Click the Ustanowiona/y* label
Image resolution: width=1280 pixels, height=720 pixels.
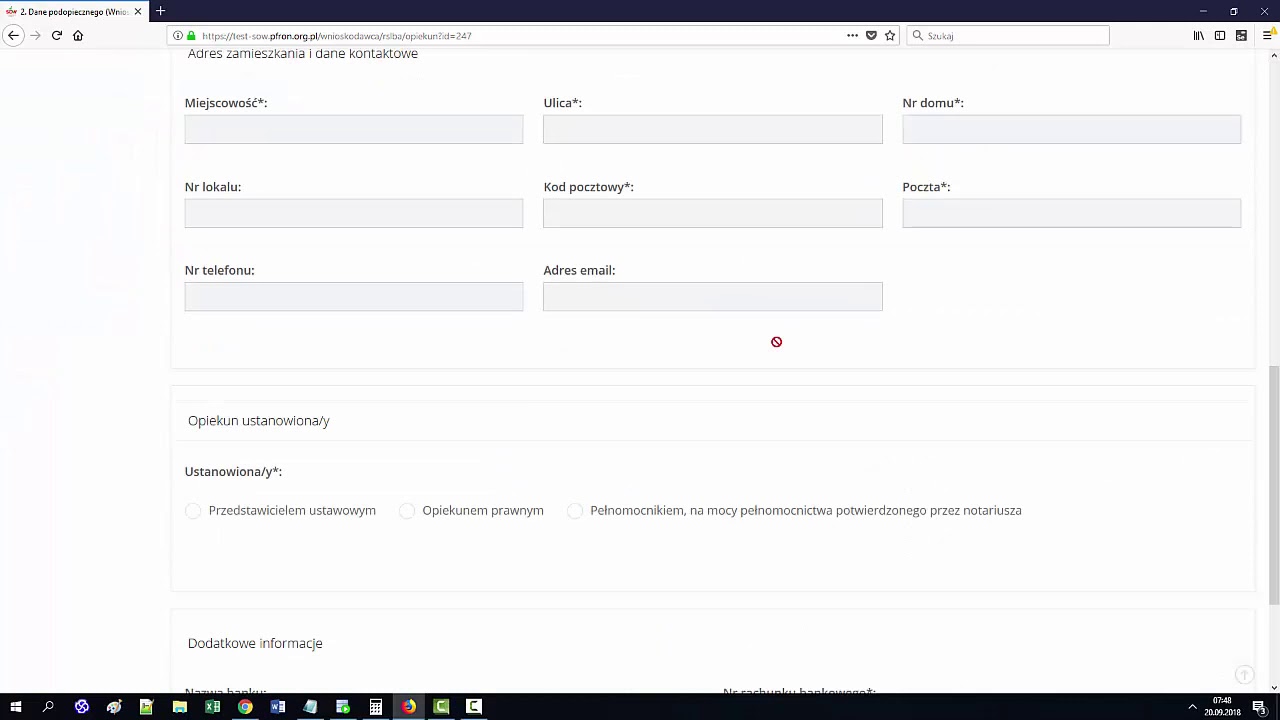pos(234,471)
